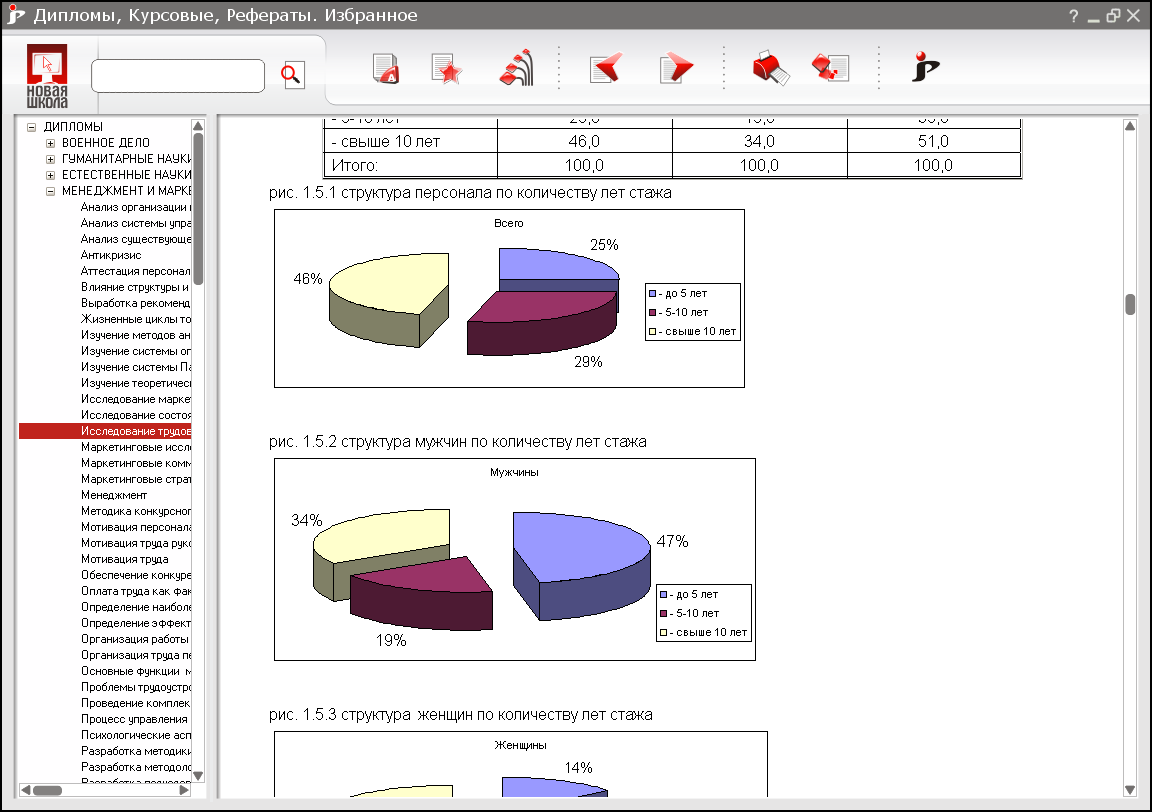This screenshot has width=1152, height=812.
Task: Click the magnifier search button
Action: click(291, 75)
